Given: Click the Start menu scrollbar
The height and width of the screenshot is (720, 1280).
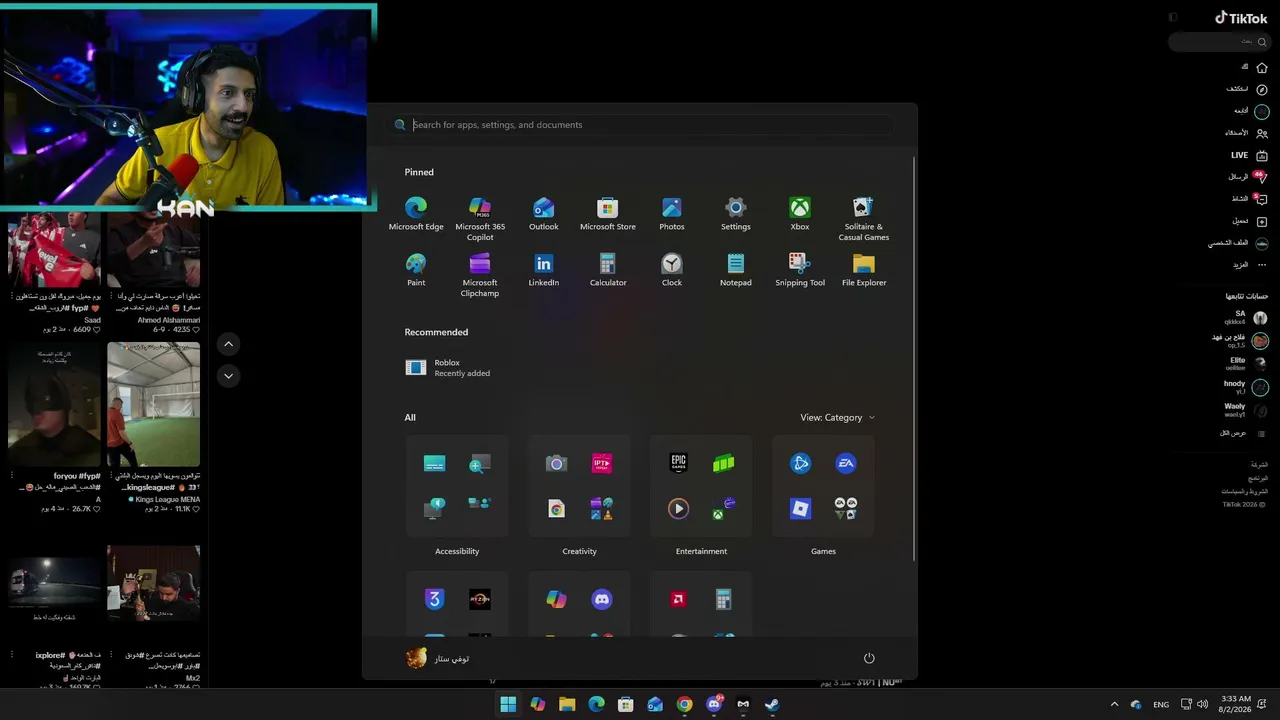Looking at the screenshot, I should [x=914, y=360].
